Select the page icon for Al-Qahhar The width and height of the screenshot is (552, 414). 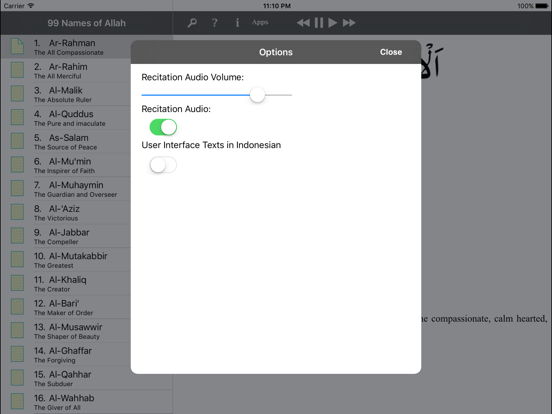tap(17, 378)
